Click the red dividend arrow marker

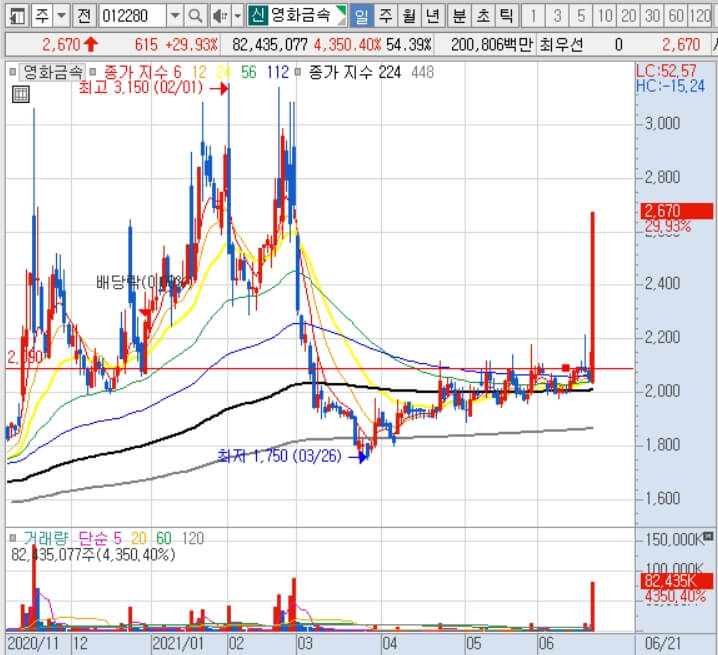(146, 312)
